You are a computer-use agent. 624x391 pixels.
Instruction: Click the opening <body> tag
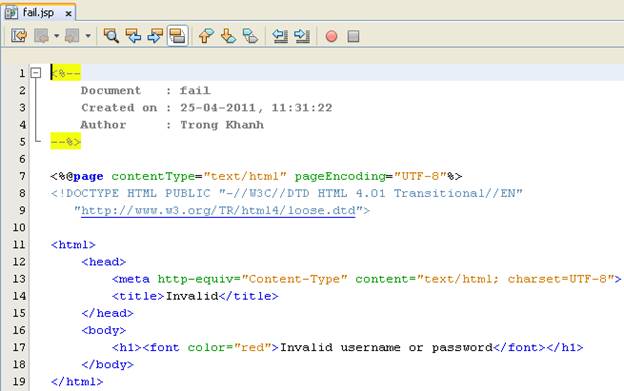coord(104,331)
